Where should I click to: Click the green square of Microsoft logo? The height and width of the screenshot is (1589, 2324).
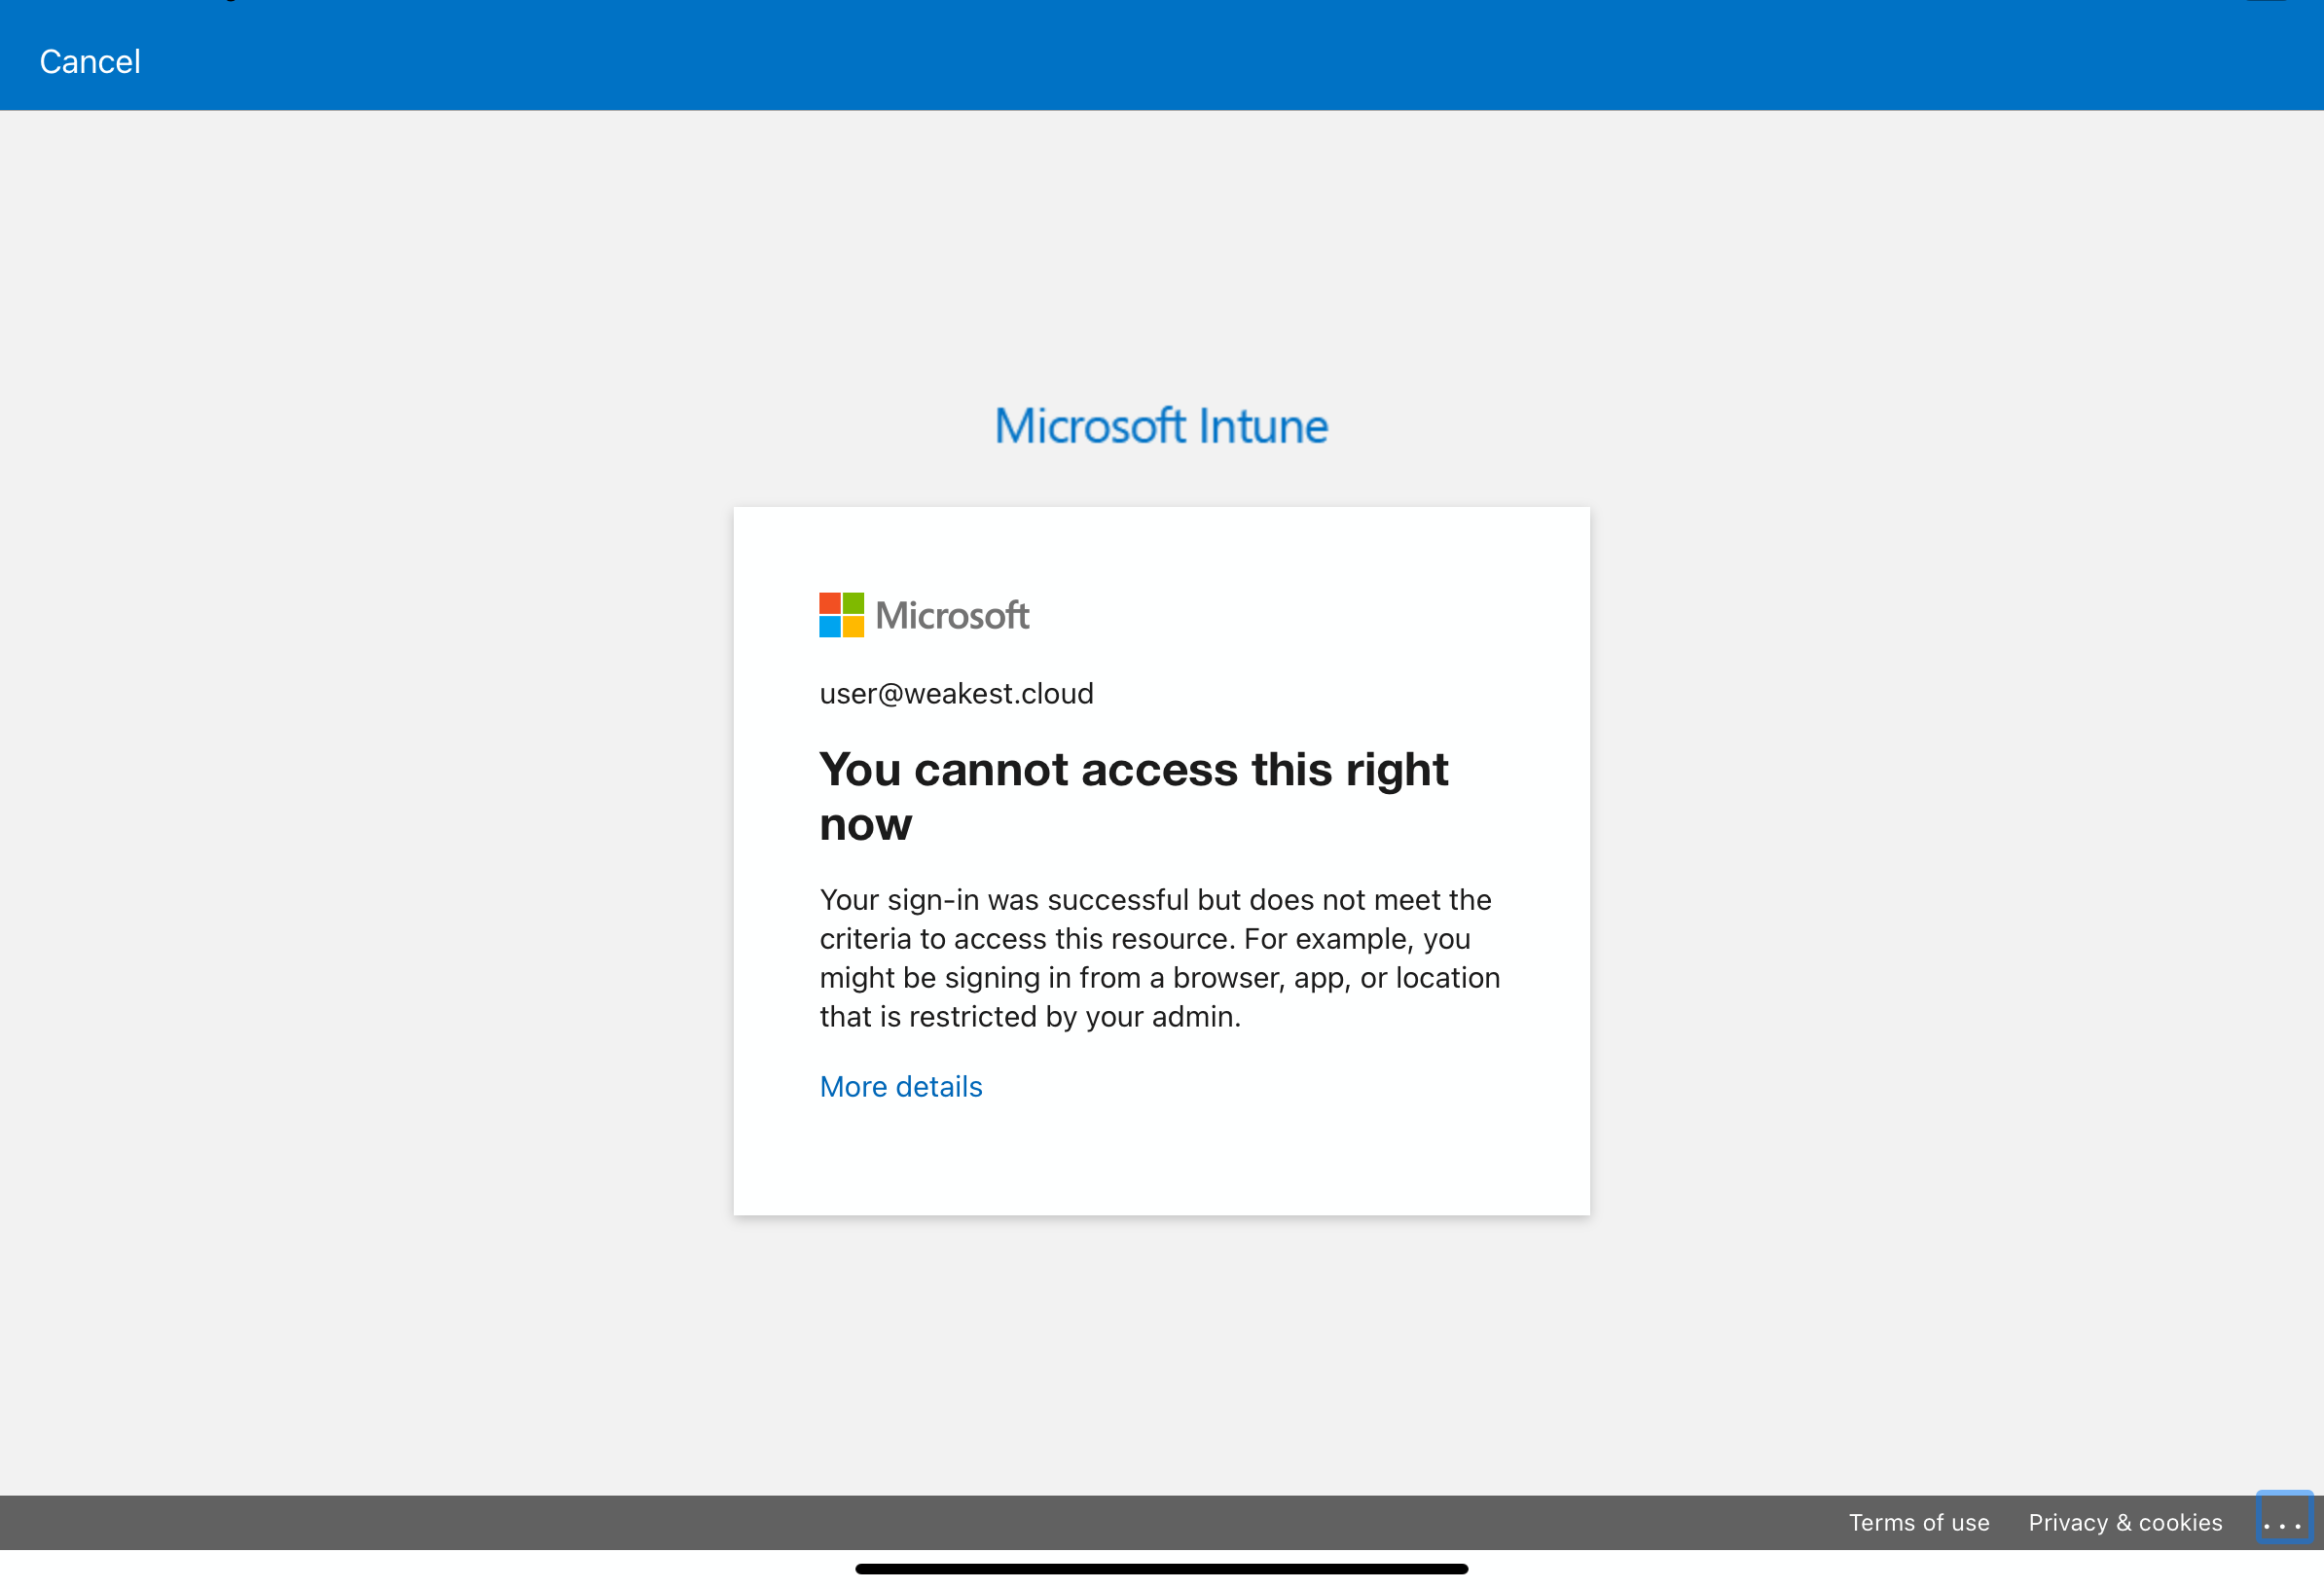(853, 603)
